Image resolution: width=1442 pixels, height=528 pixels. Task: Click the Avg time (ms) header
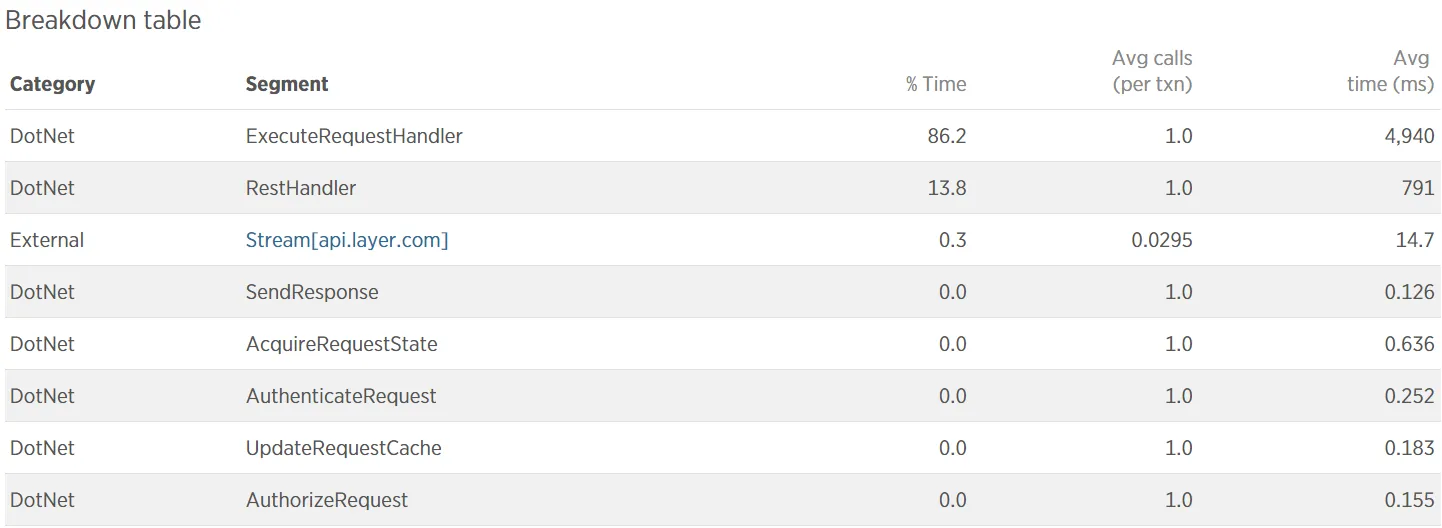coord(1390,71)
